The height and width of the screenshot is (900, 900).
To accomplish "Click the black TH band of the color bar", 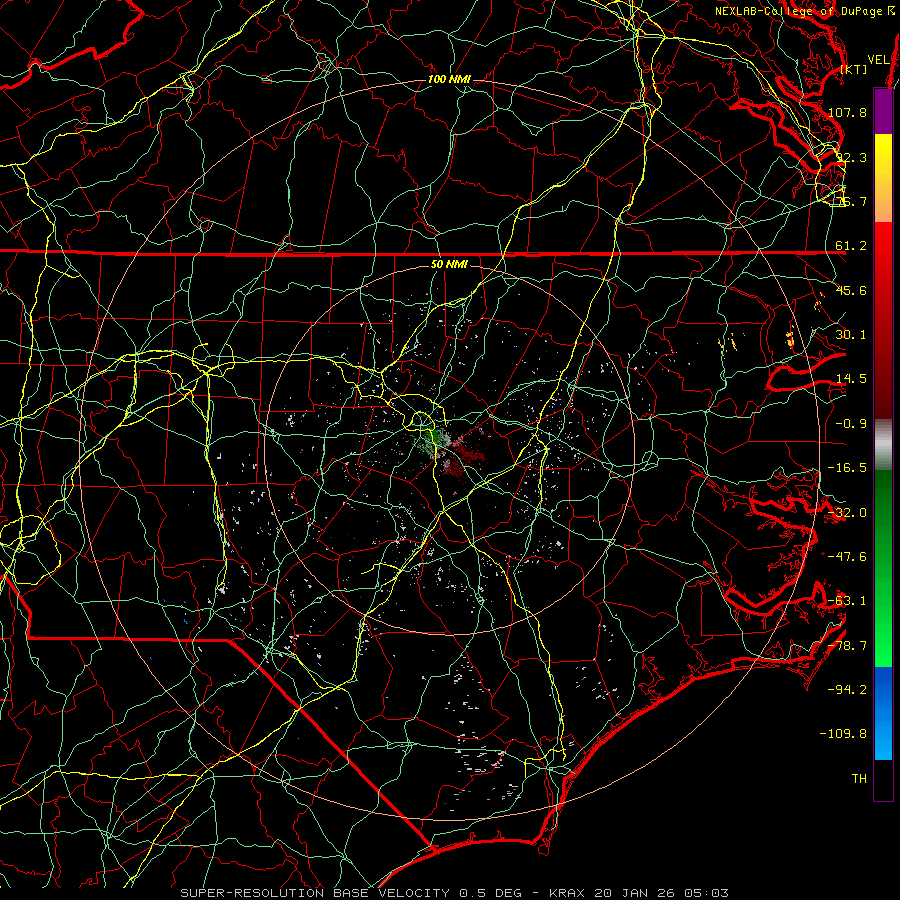I will (883, 779).
